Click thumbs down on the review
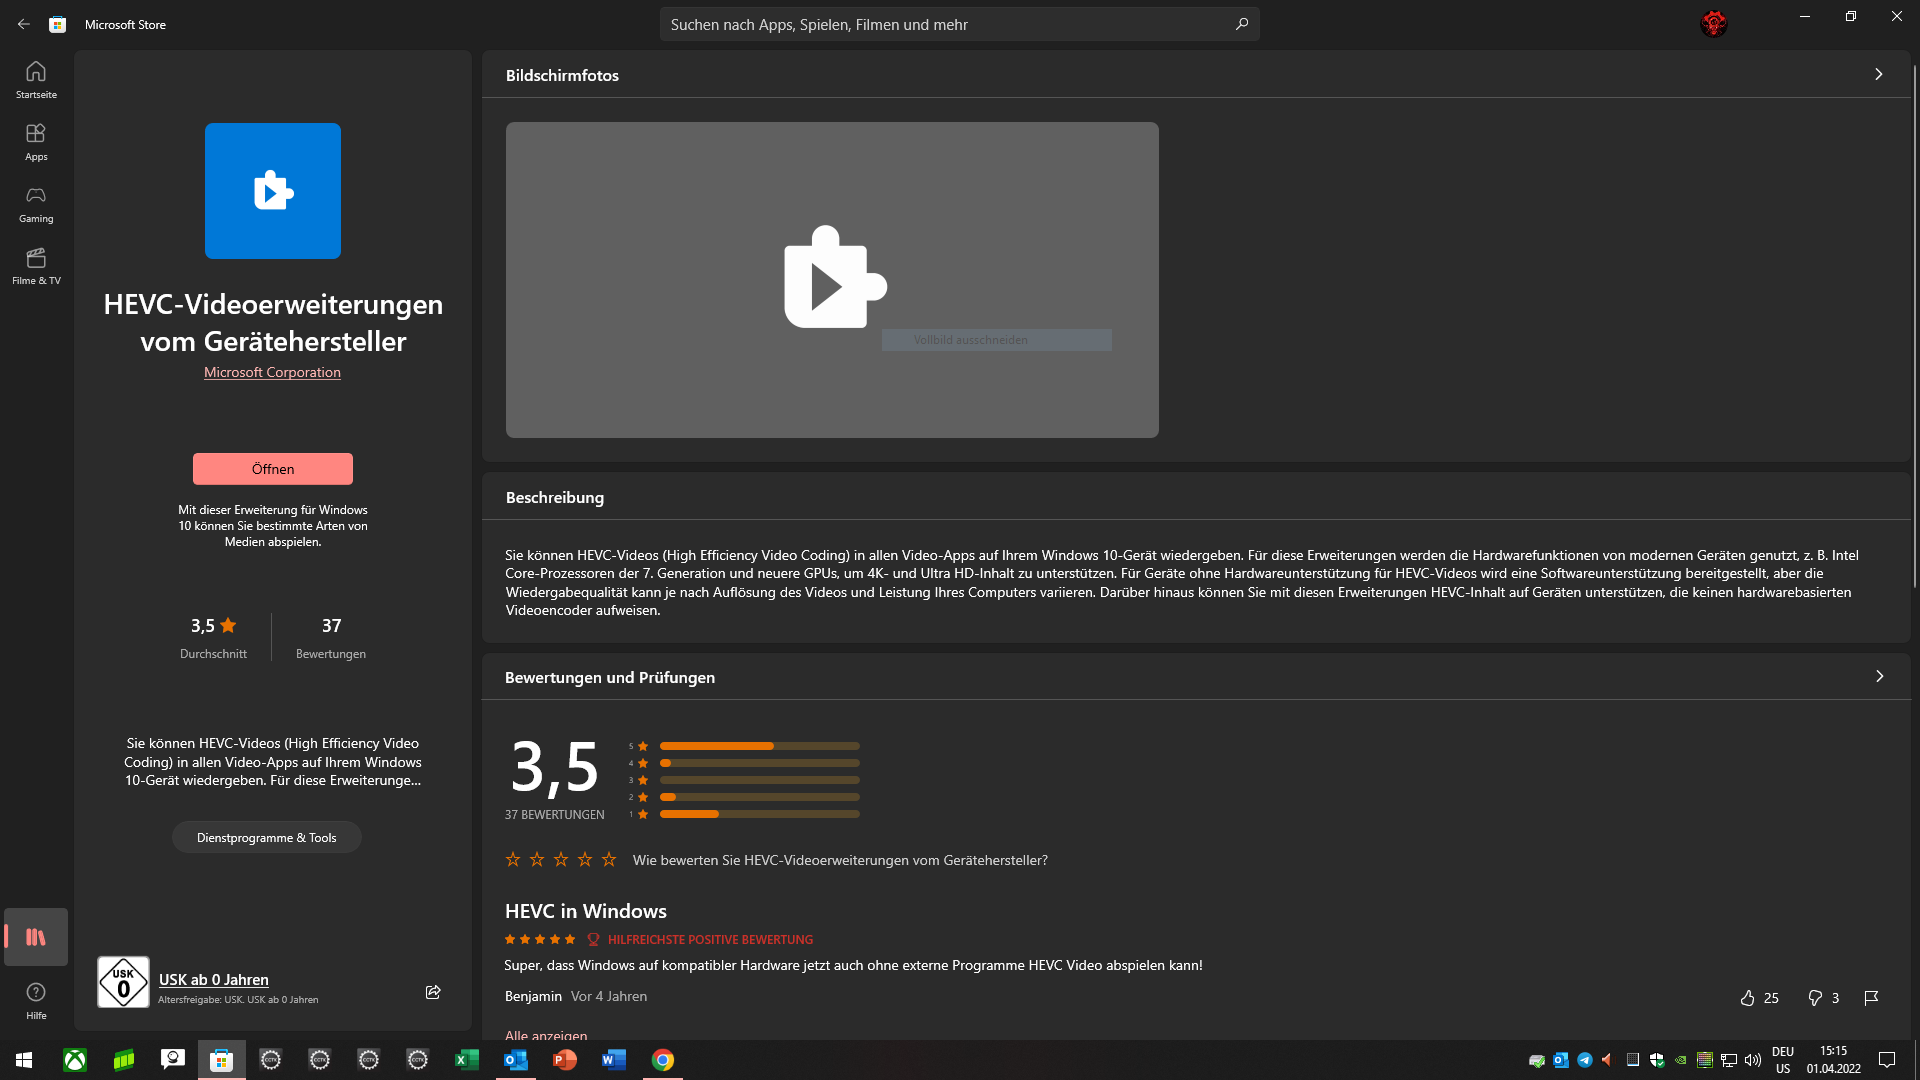1920x1080 pixels. 1815,998
